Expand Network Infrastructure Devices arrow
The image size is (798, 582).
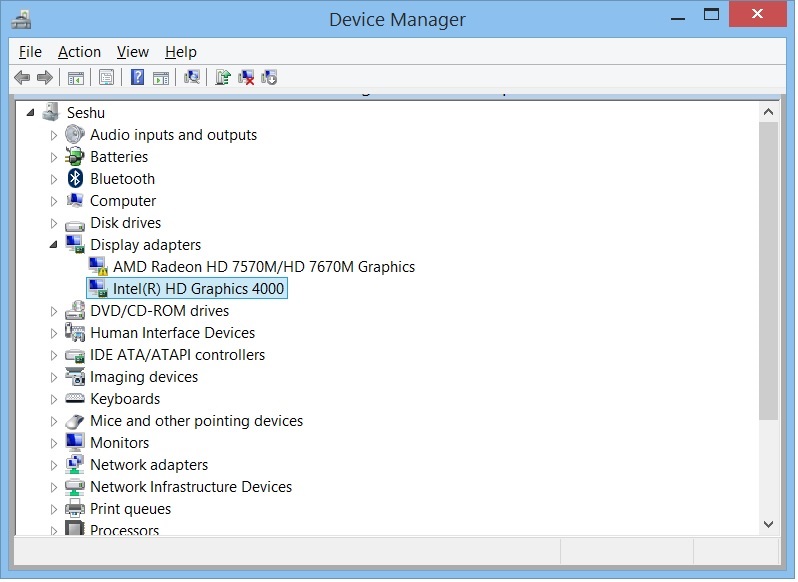(x=53, y=487)
